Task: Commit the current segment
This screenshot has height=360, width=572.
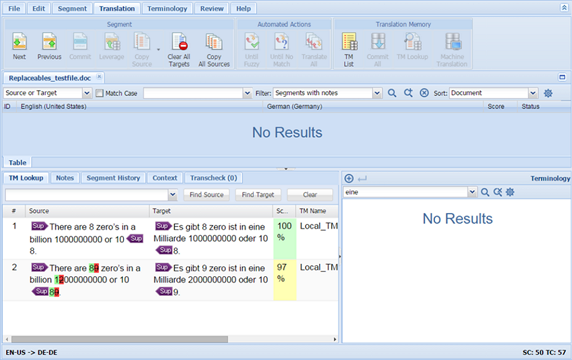Action: click(80, 46)
